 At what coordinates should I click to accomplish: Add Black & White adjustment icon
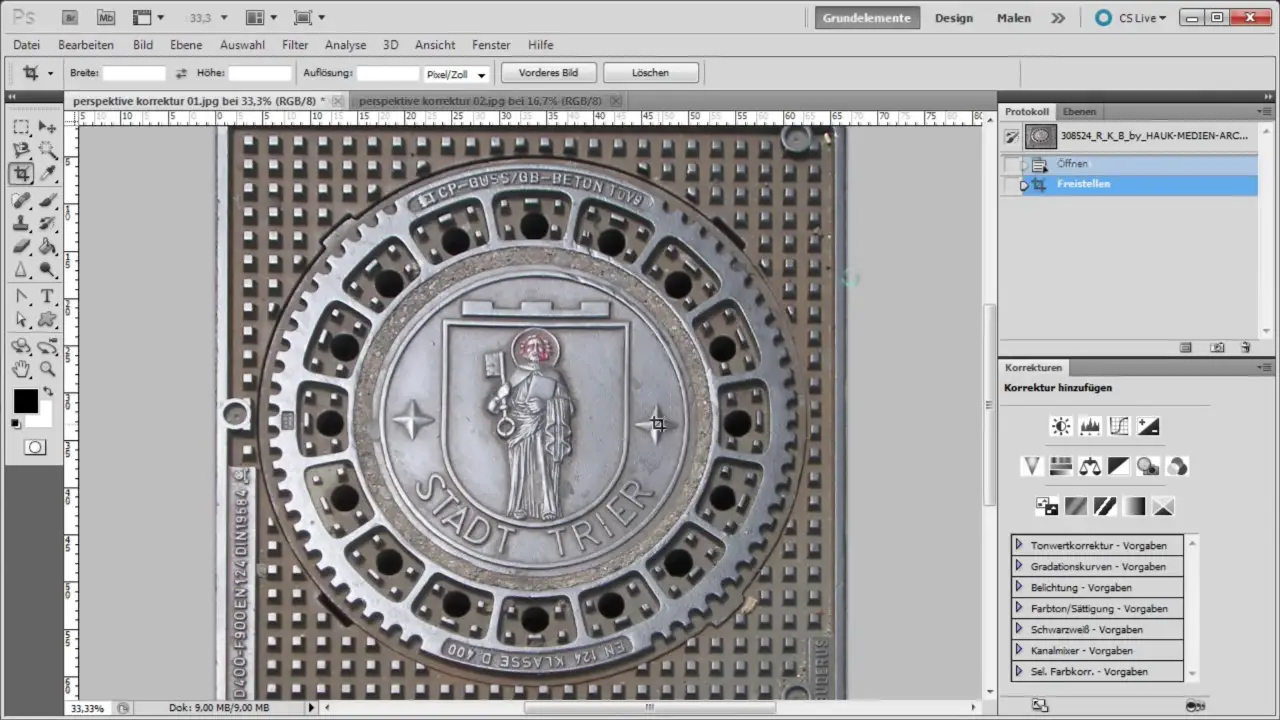coord(1119,466)
